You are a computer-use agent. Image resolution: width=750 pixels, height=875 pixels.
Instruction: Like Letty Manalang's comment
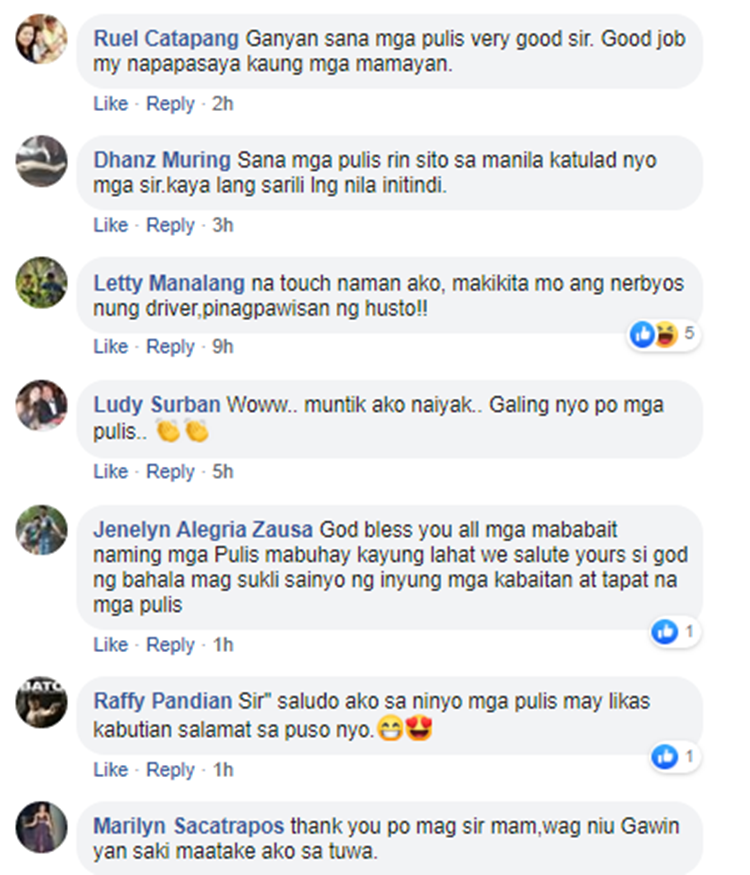pos(110,347)
